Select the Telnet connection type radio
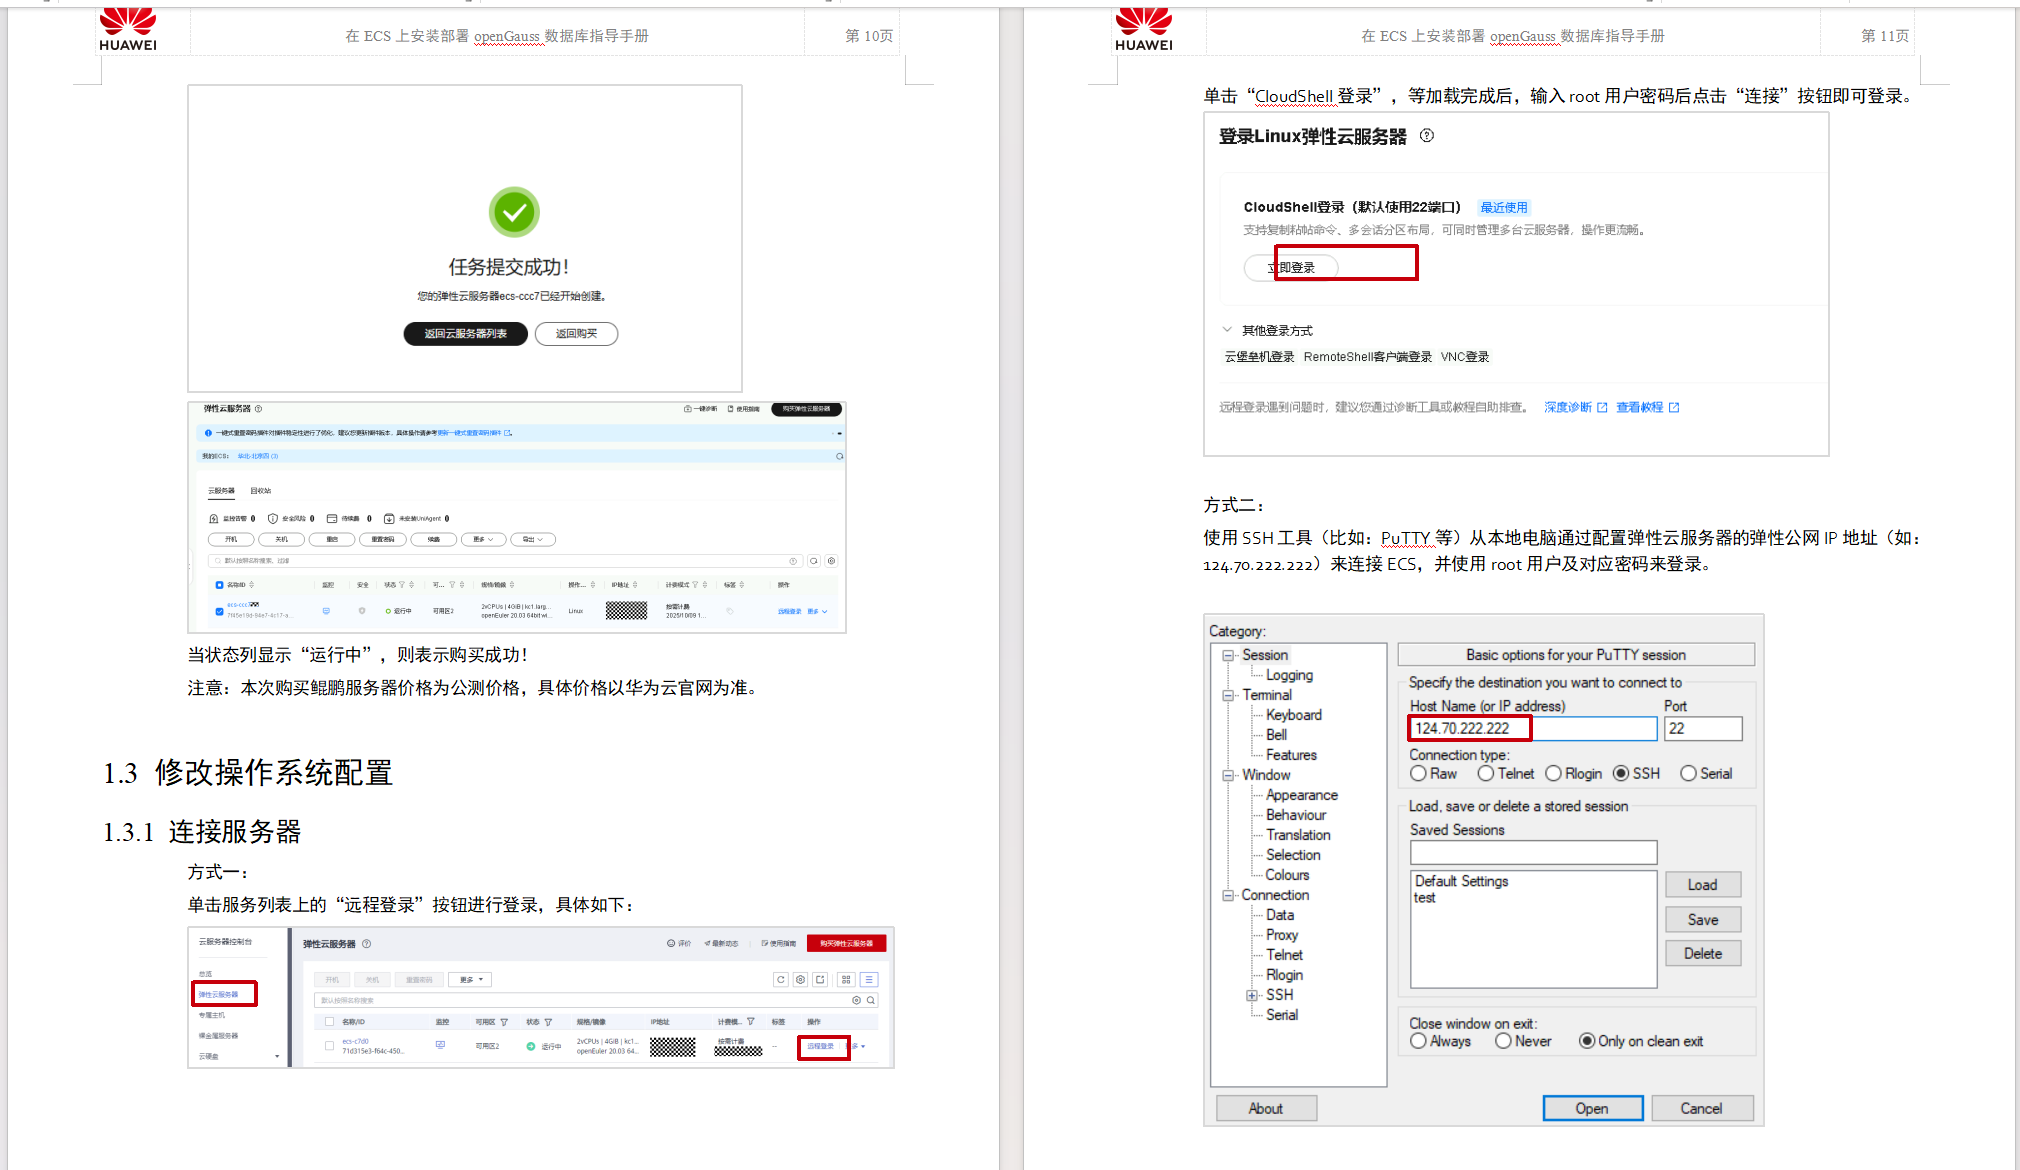Viewport: 2020px width, 1170px height. point(1486,774)
